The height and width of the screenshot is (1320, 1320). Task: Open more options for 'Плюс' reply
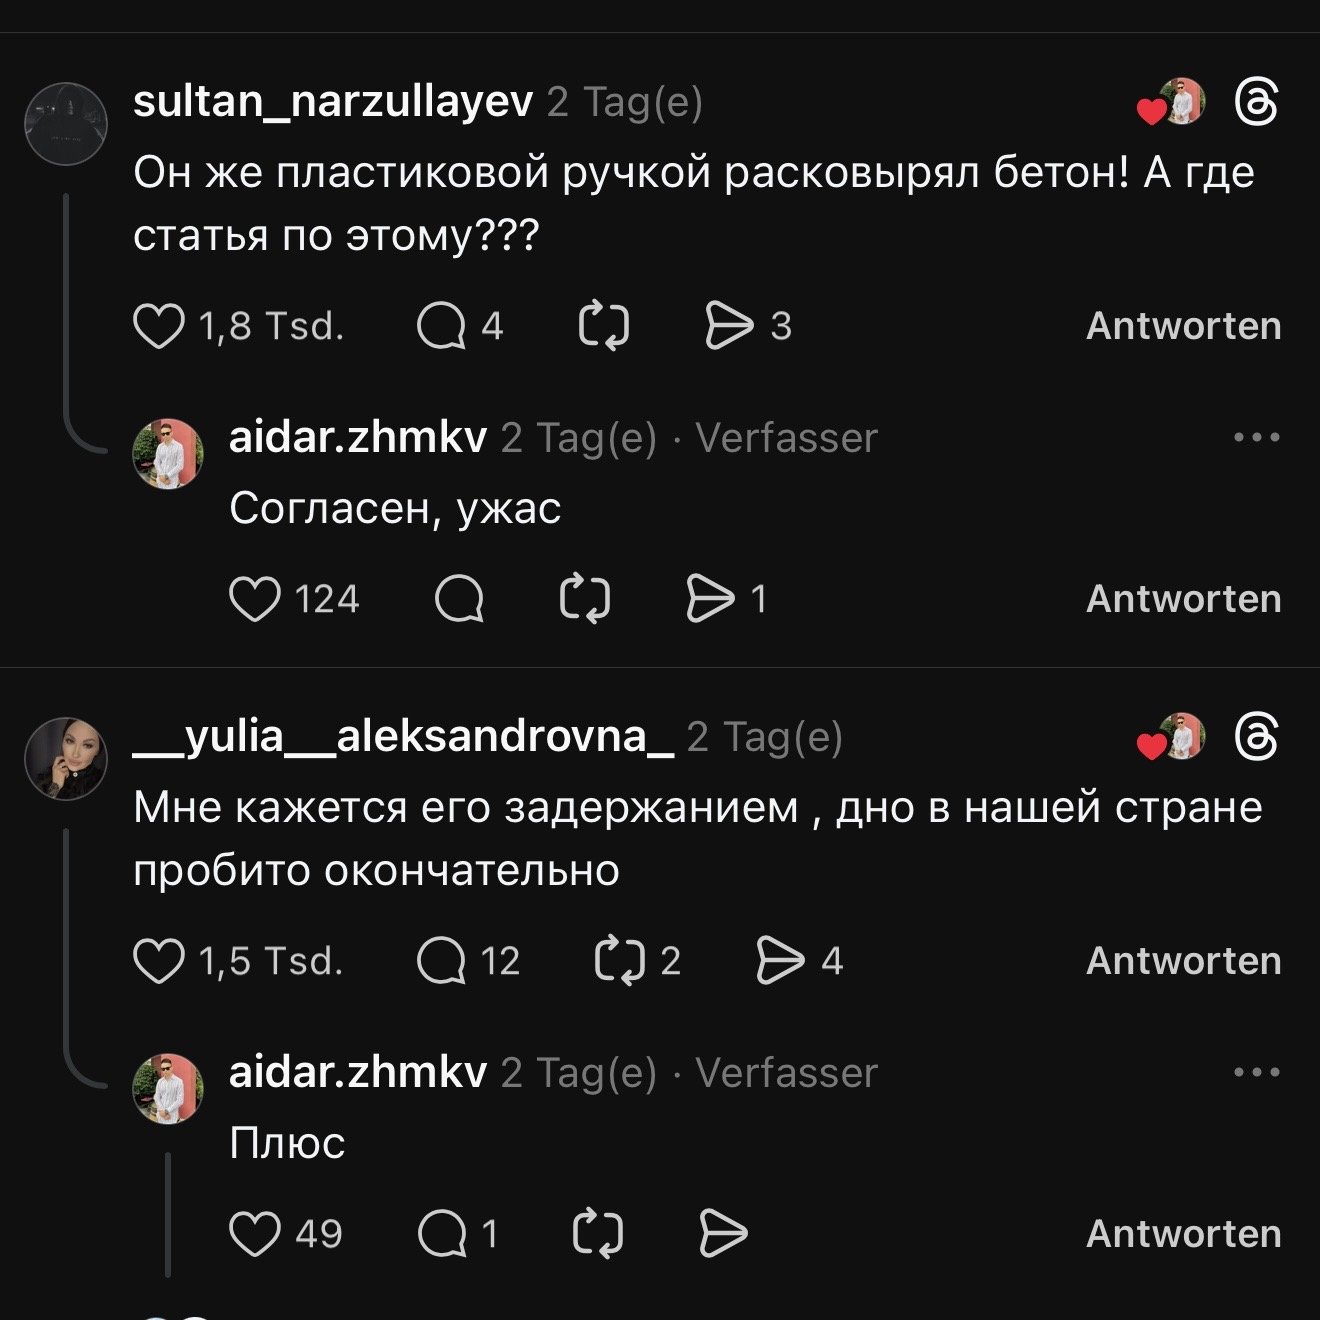coord(1256,1072)
